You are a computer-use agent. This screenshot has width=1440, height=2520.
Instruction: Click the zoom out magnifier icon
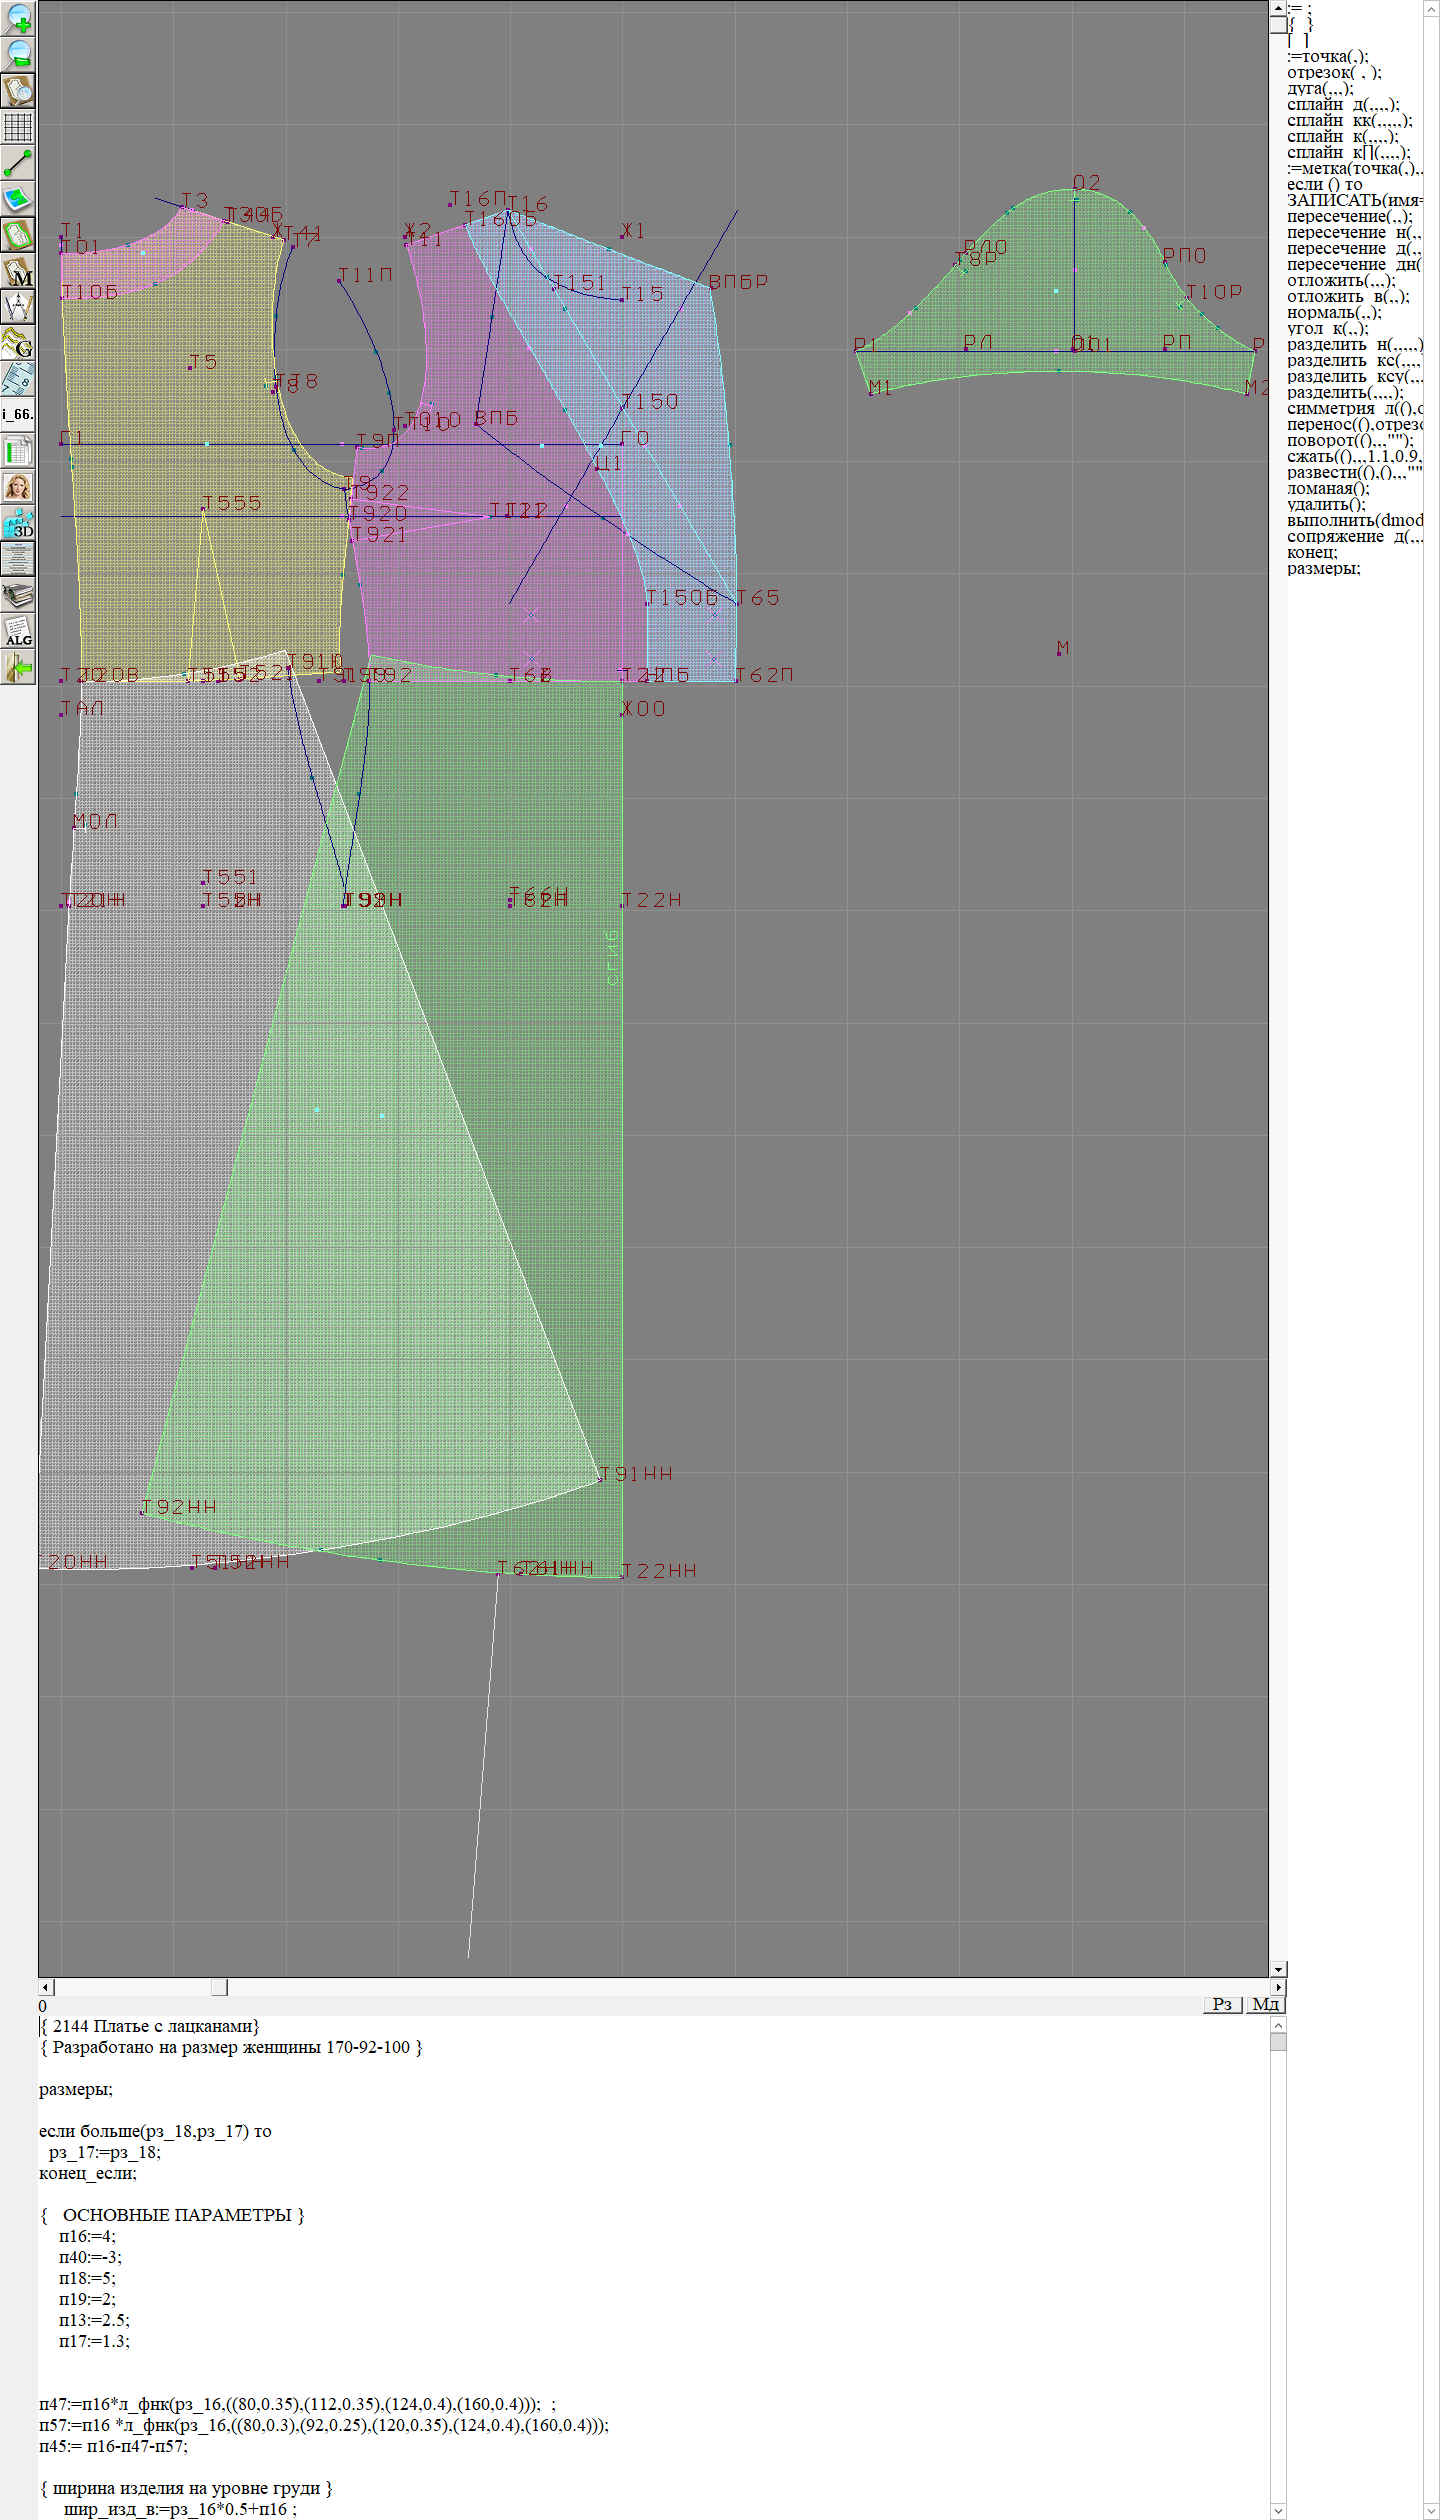pos(18,54)
